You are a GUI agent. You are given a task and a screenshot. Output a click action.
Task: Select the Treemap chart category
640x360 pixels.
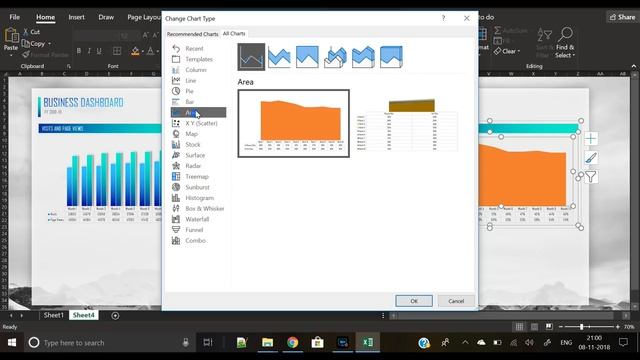pyautogui.click(x=198, y=176)
